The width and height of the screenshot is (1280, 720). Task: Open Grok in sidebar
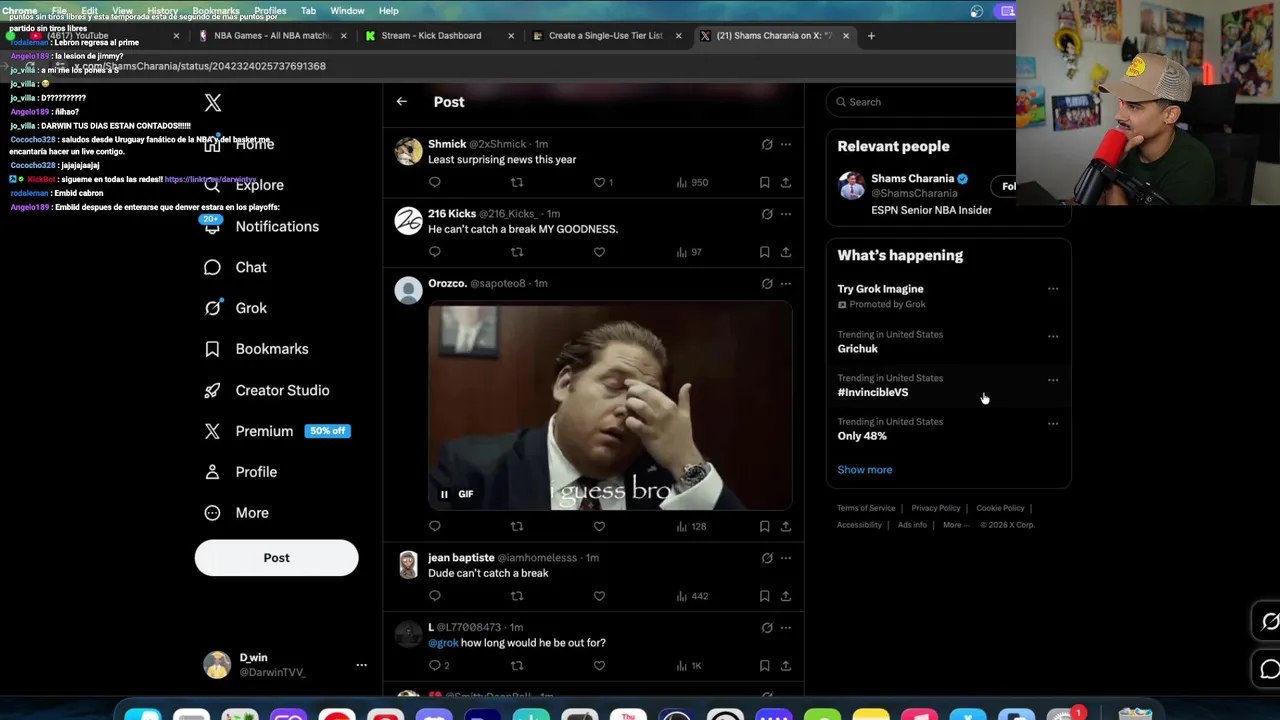236,308
